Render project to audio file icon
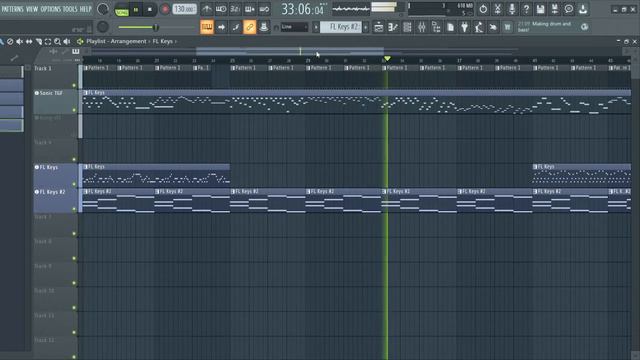The height and width of the screenshot is (360, 640). (555, 9)
